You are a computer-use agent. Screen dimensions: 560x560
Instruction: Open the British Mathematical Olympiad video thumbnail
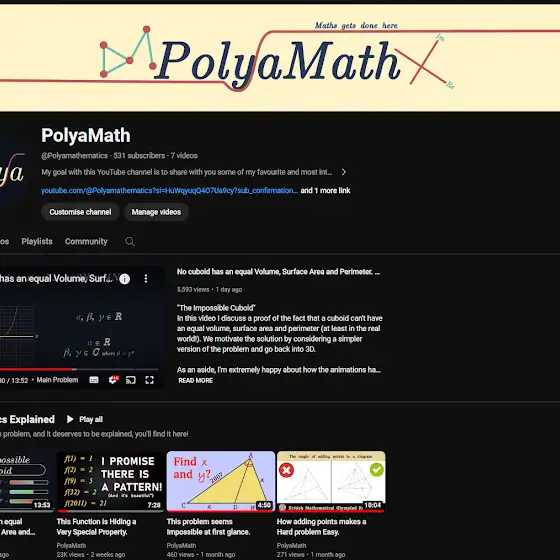click(x=331, y=481)
